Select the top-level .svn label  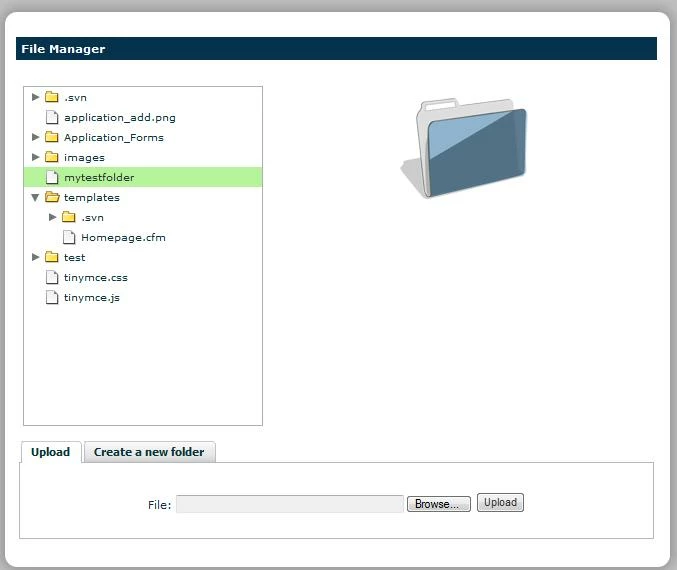(76, 98)
